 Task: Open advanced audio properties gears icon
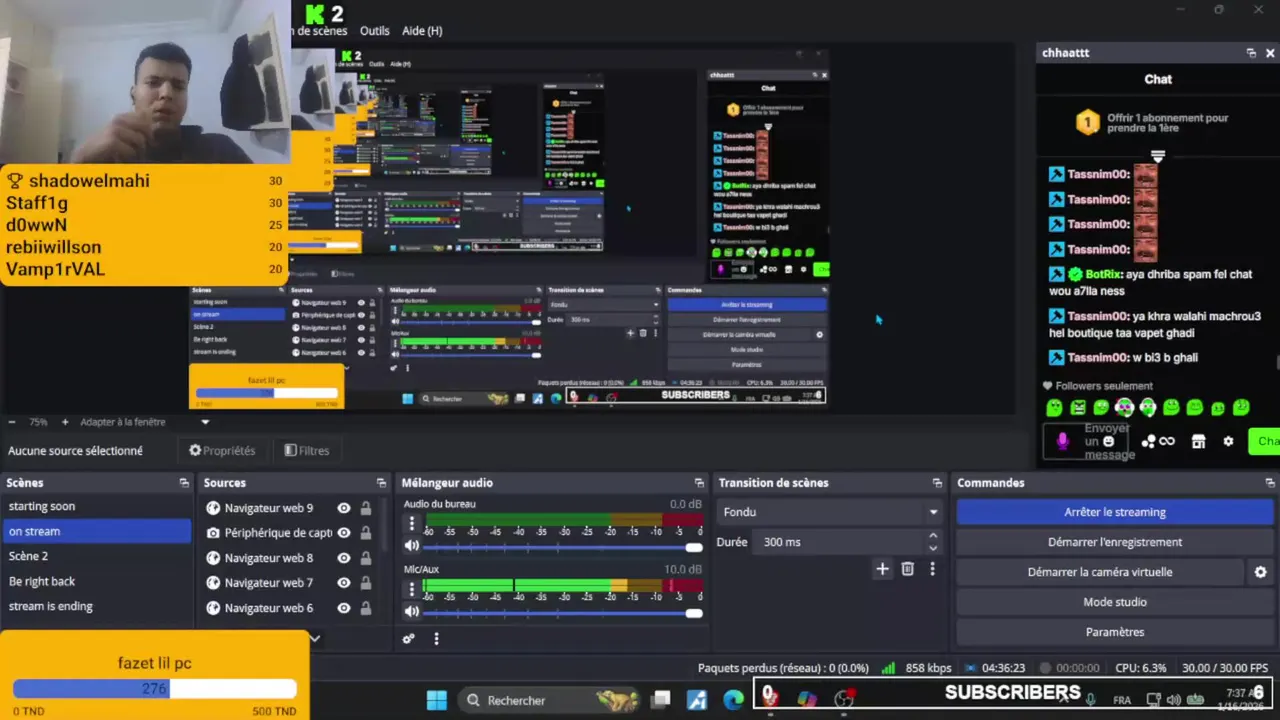coord(408,638)
